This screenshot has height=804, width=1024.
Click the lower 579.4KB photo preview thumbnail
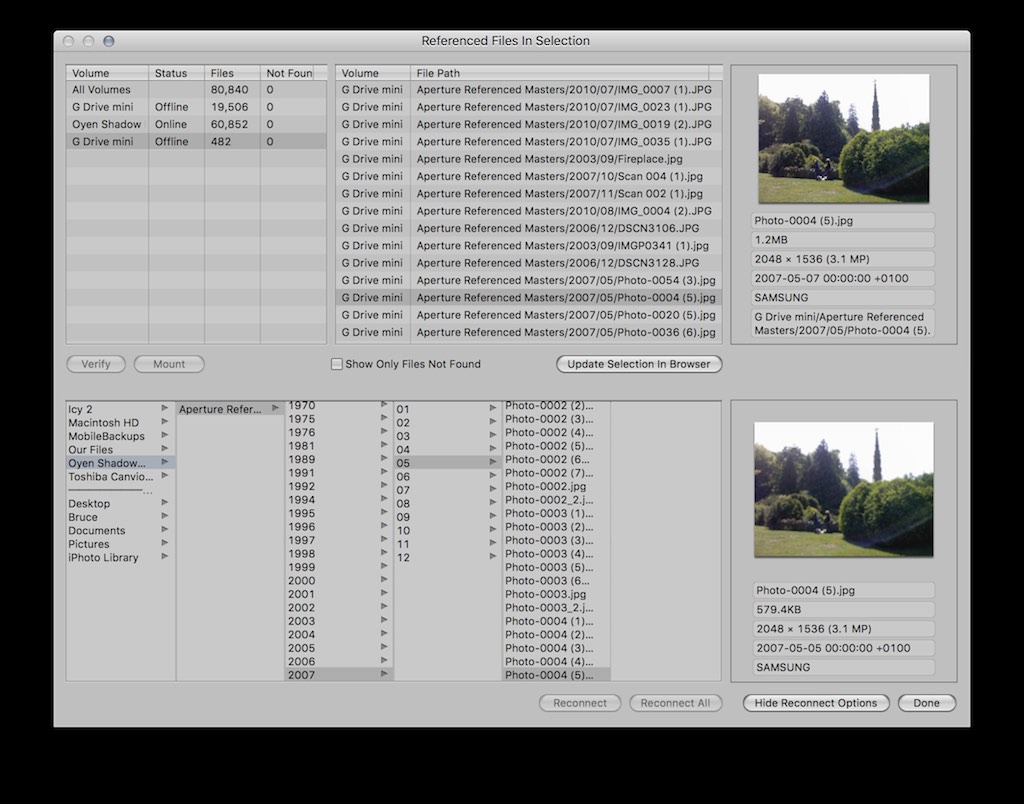click(x=844, y=490)
